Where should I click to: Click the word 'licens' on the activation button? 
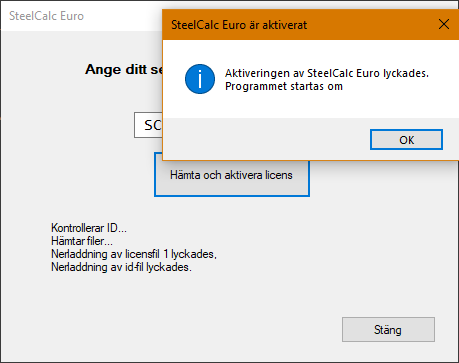[x=279, y=175]
